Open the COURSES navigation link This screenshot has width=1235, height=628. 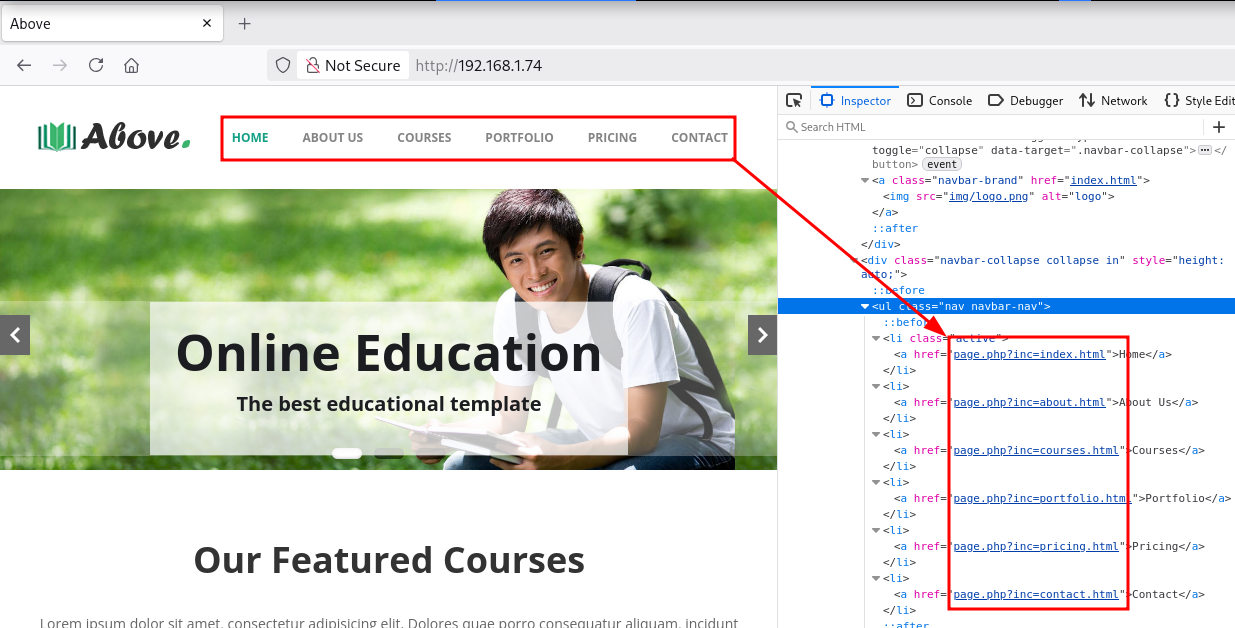pos(424,138)
